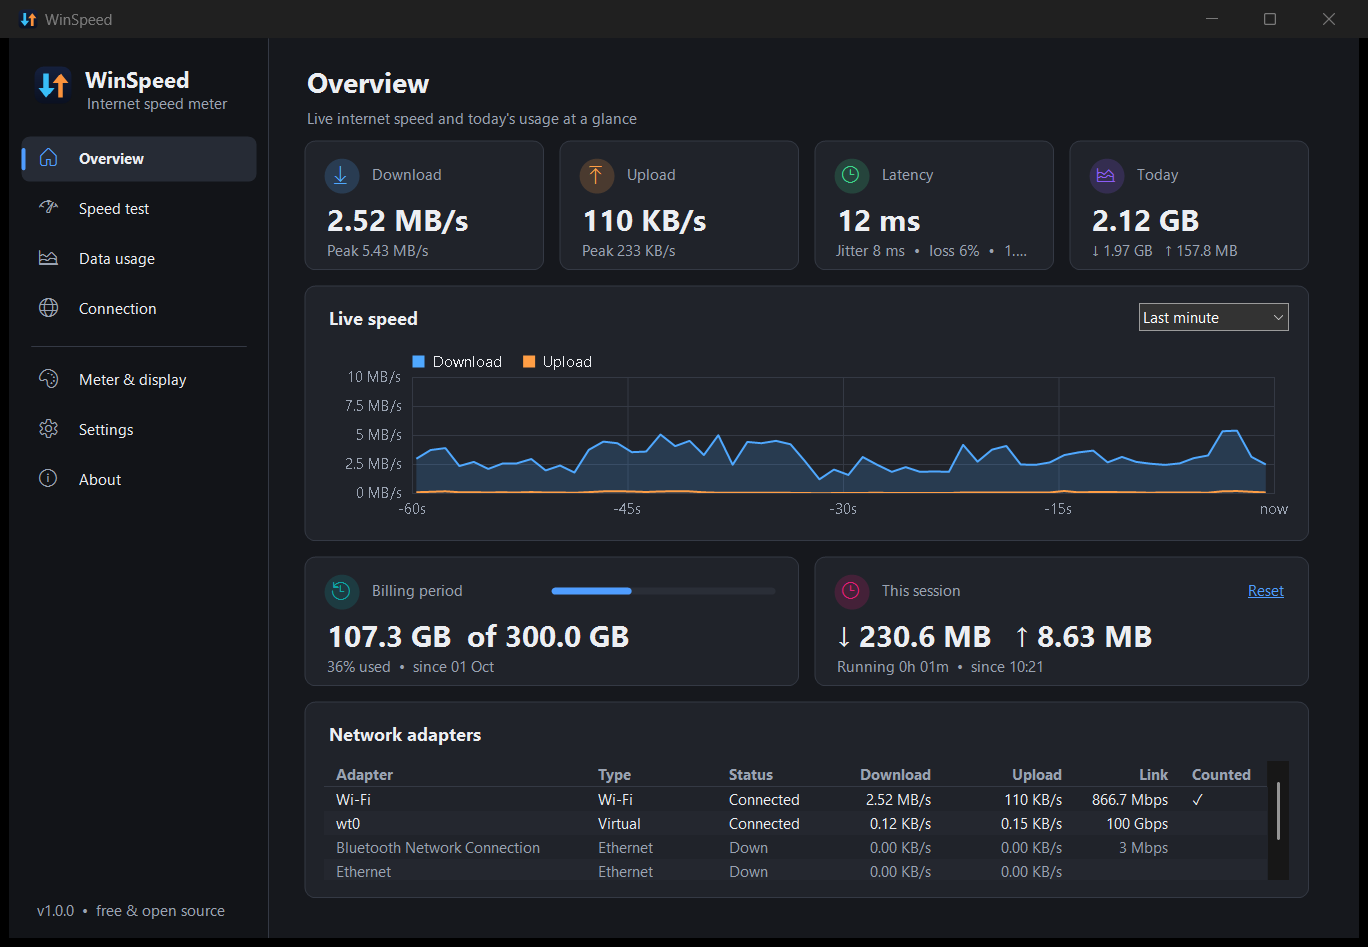The width and height of the screenshot is (1368, 947).
Task: Navigate to the Connection page
Action: point(139,309)
